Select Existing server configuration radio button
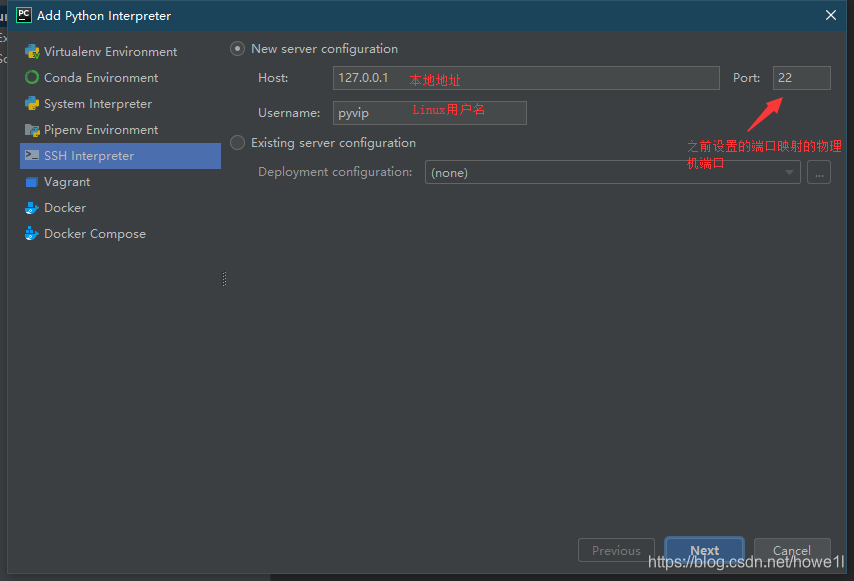Viewport: 854px width, 581px height. point(237,143)
